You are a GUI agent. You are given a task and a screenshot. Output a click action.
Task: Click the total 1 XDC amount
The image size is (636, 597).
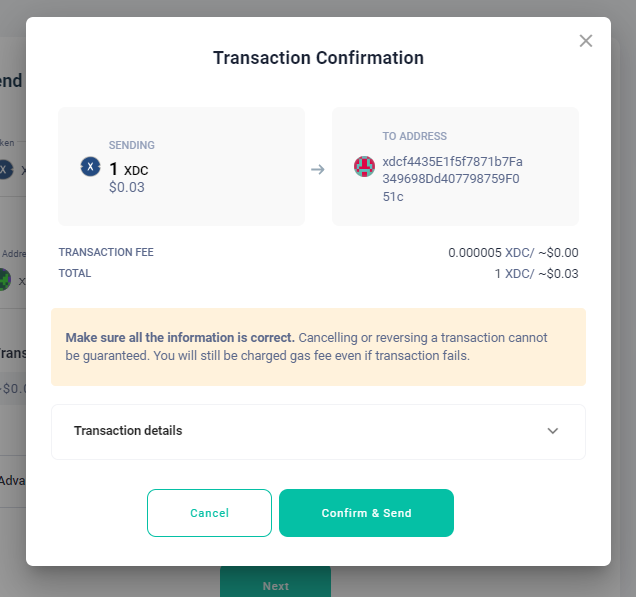tap(536, 273)
